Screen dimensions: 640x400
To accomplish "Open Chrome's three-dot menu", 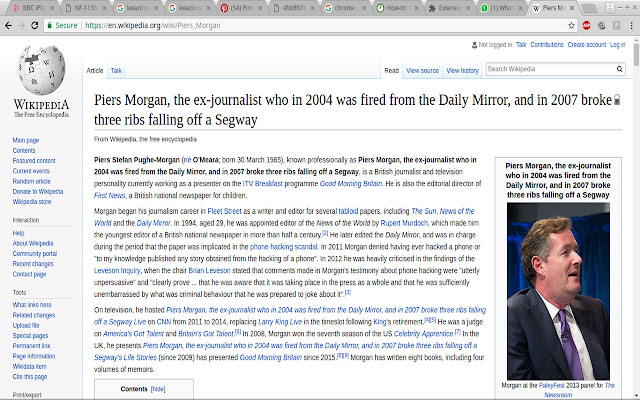I will pyautogui.click(x=631, y=25).
